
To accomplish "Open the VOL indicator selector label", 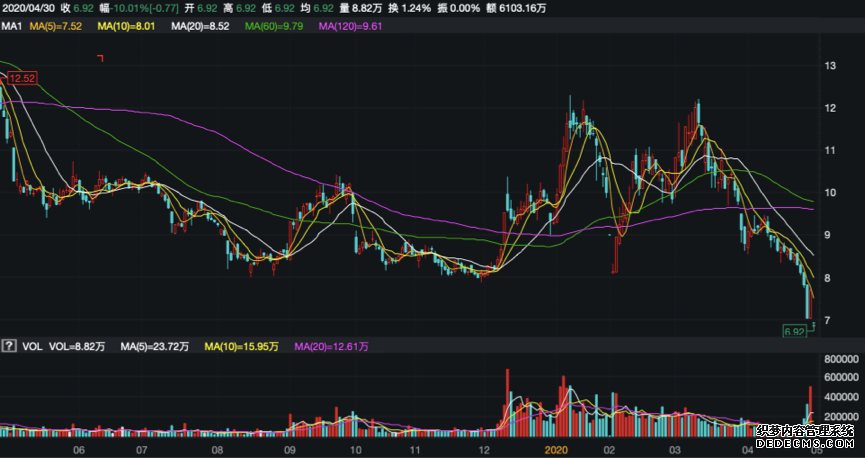I will (x=32, y=346).
